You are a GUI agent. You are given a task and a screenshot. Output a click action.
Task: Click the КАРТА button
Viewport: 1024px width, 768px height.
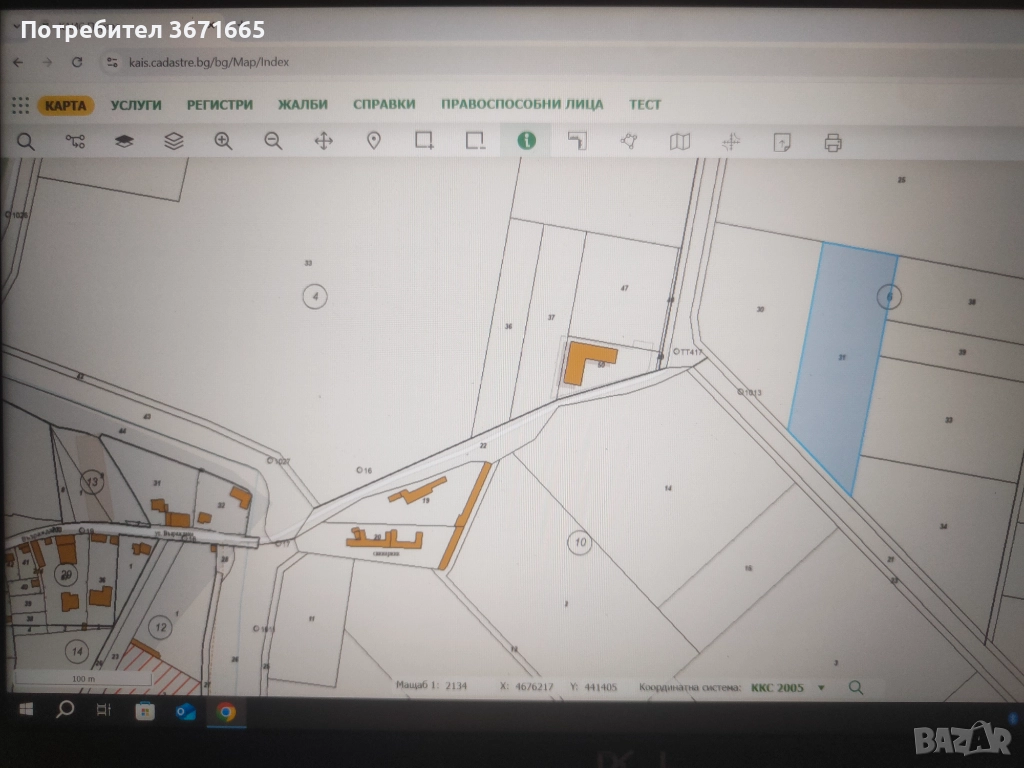[66, 105]
